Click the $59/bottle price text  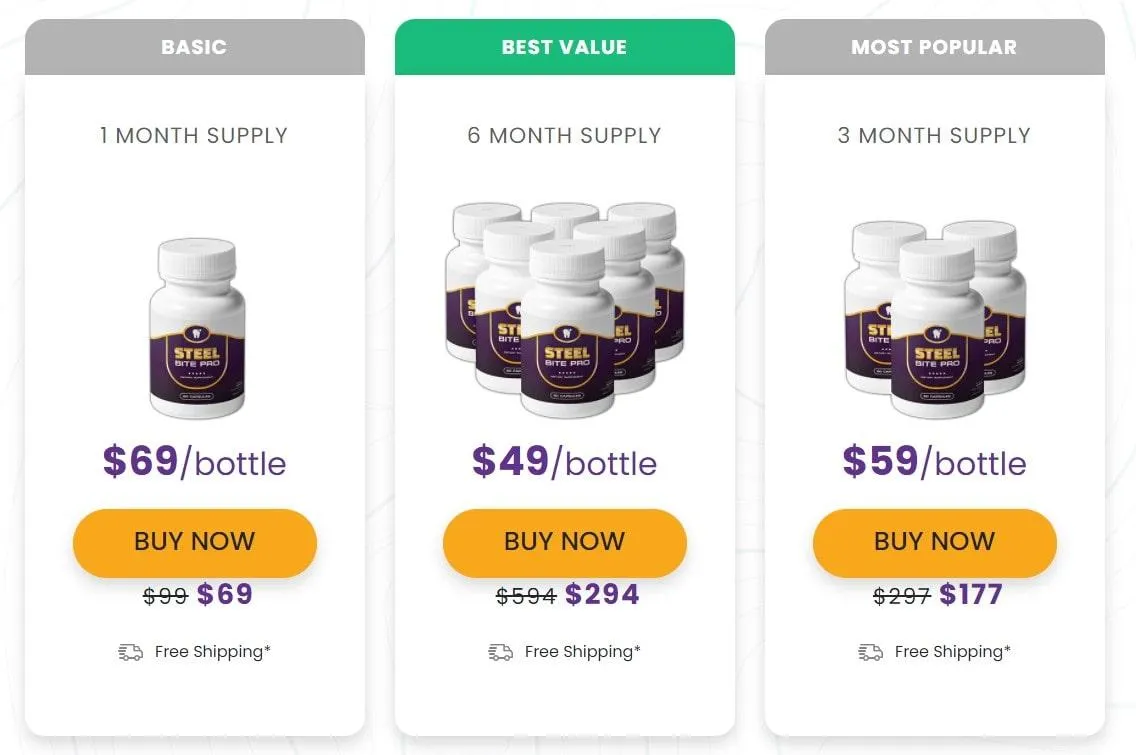pos(934,462)
